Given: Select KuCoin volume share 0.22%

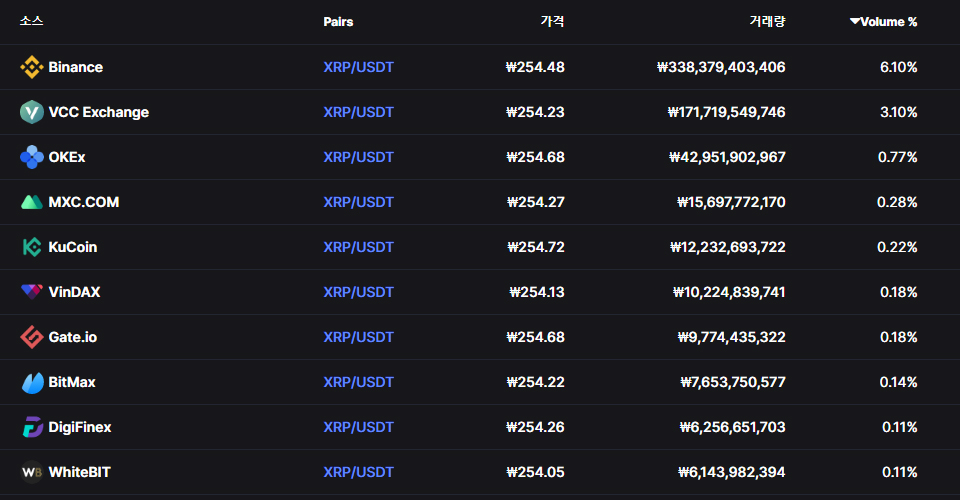Looking at the screenshot, I should (x=897, y=247).
